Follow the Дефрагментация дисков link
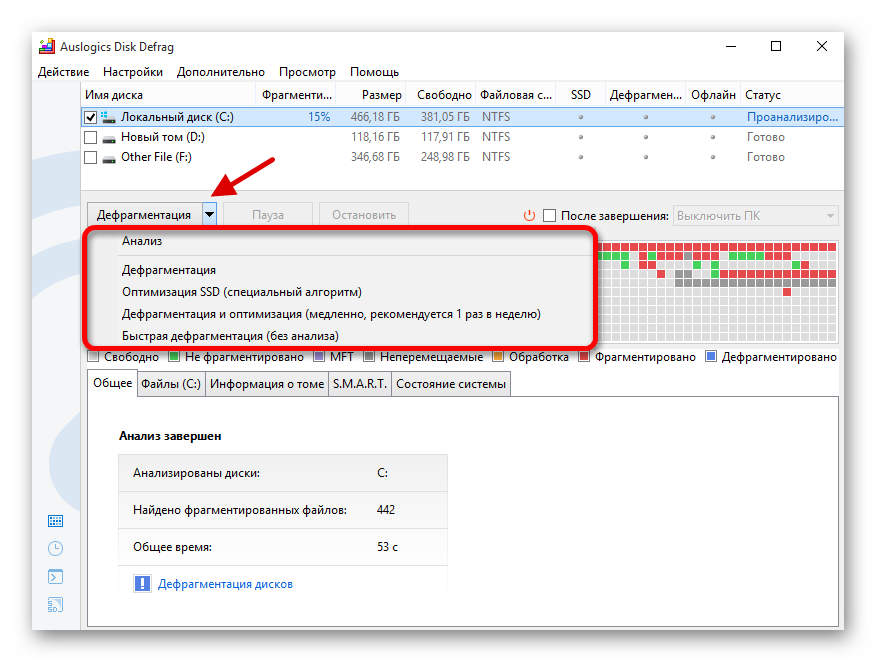 [x=225, y=584]
